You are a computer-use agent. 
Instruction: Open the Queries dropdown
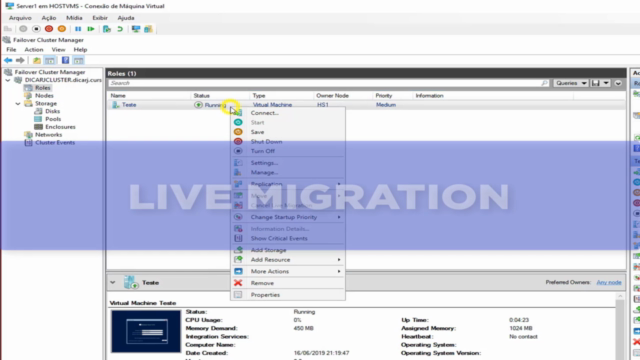[571, 83]
